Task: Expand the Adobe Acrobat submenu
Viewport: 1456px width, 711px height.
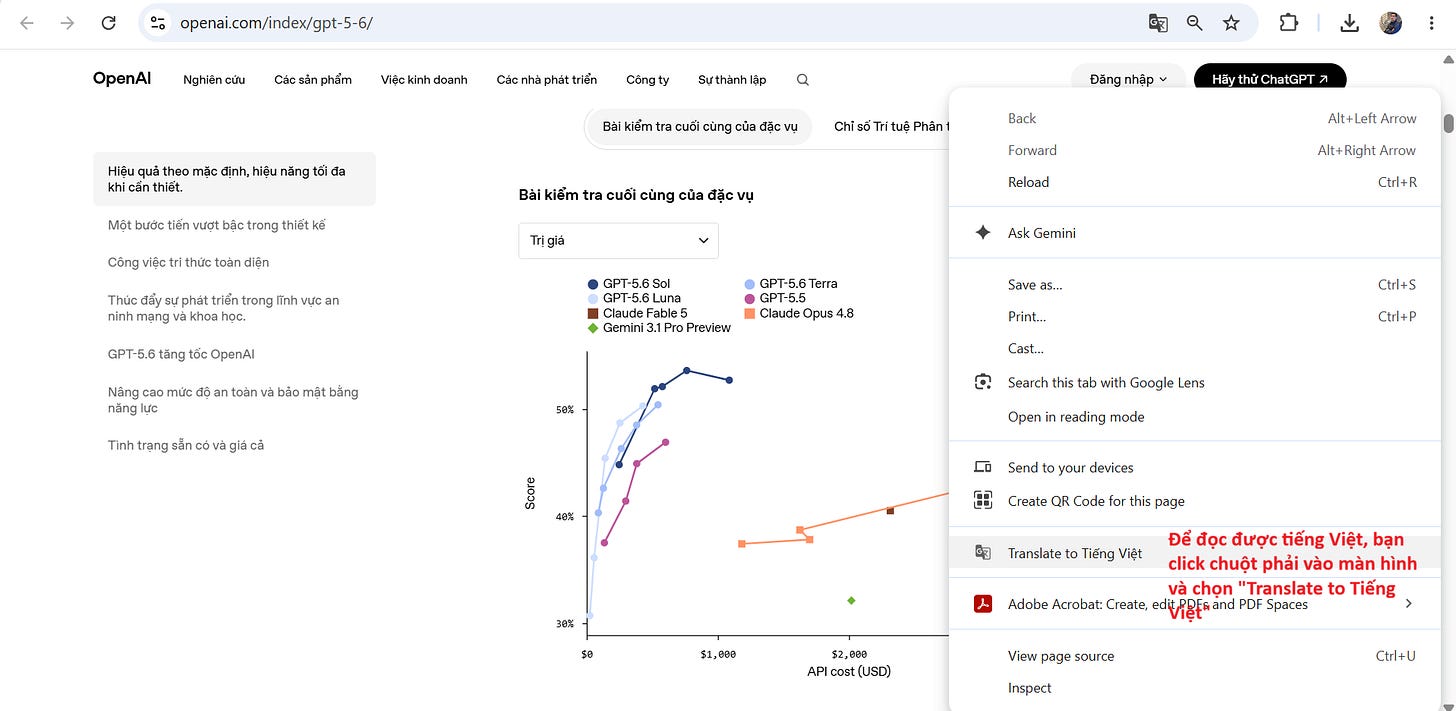Action: coord(1195,604)
